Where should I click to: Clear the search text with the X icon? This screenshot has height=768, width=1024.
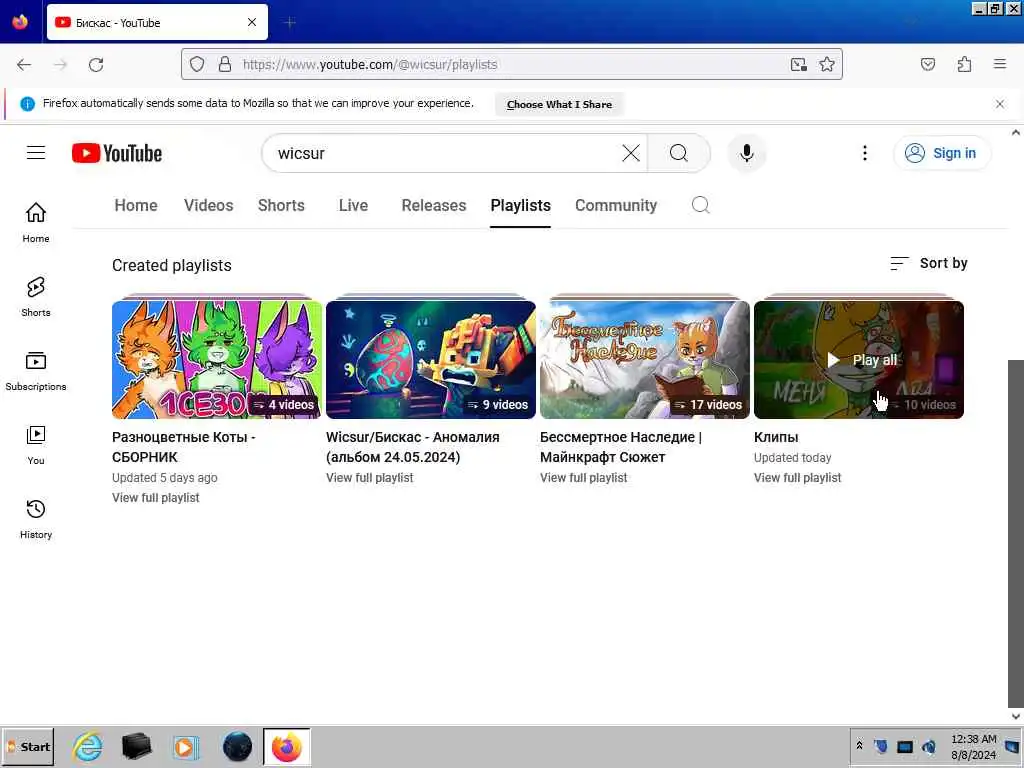[x=631, y=153]
